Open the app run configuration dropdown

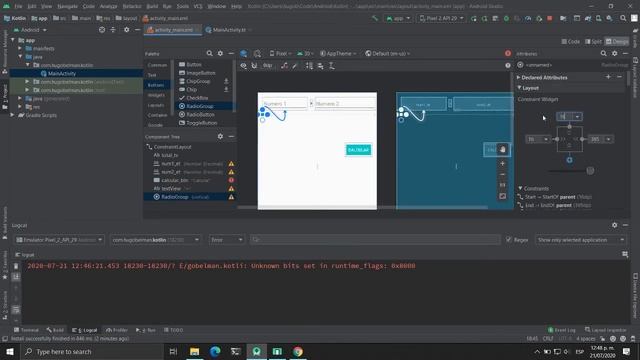(398, 18)
